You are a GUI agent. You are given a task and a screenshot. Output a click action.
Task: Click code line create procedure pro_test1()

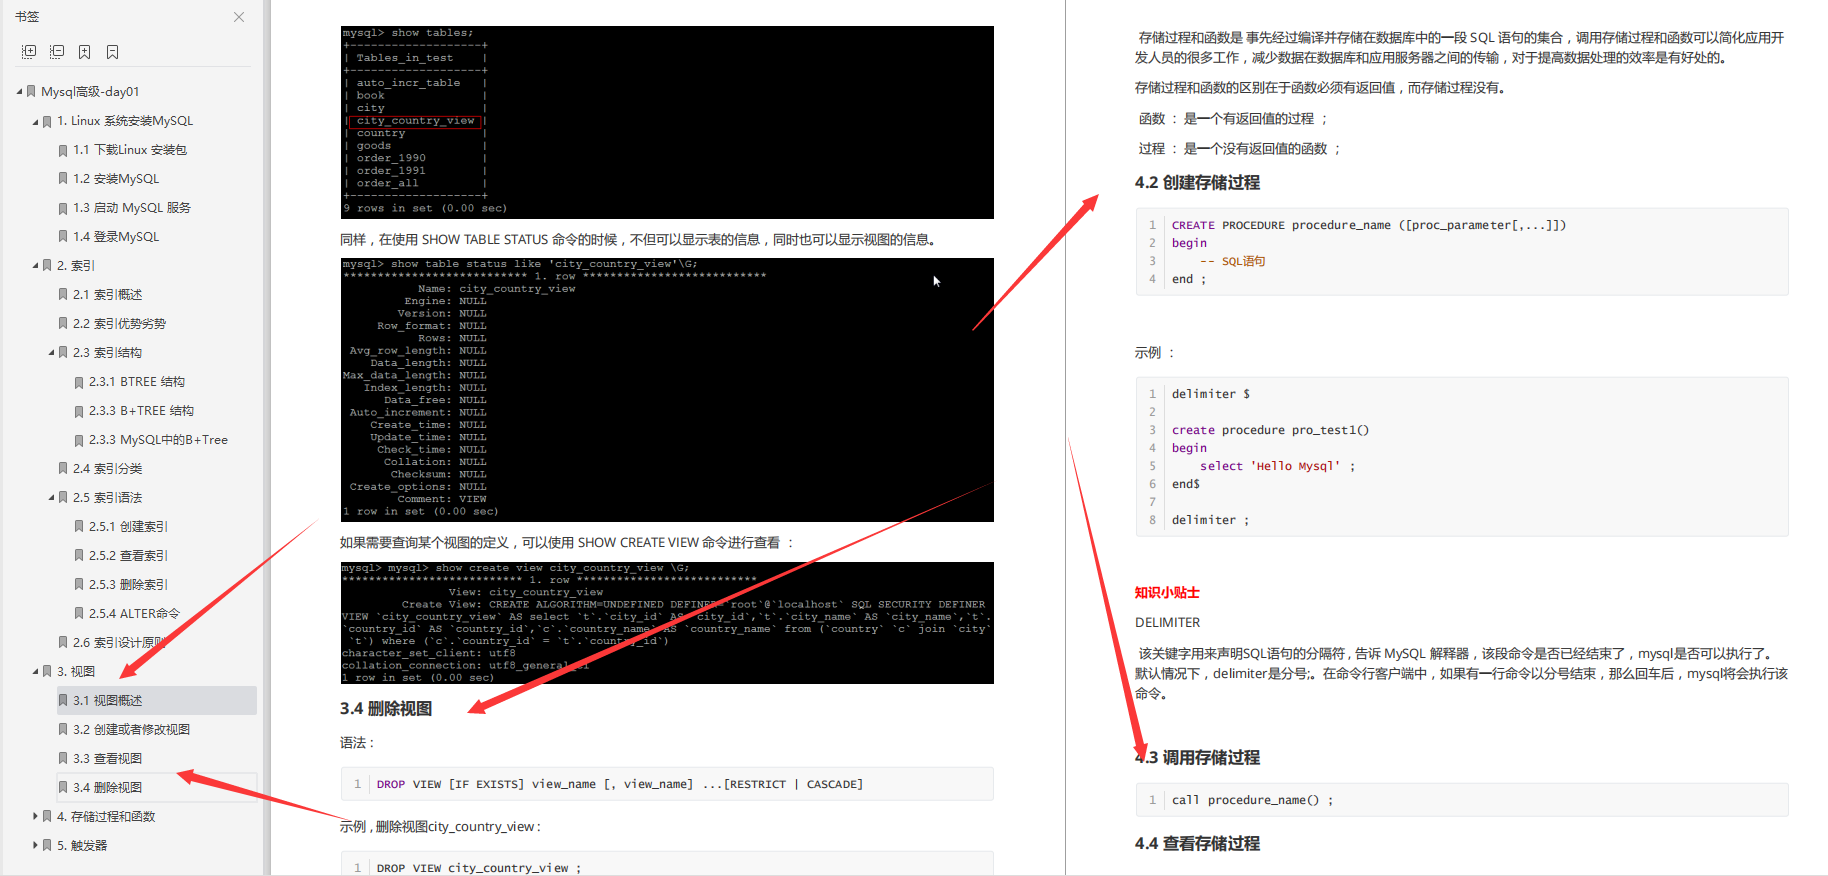click(1270, 430)
